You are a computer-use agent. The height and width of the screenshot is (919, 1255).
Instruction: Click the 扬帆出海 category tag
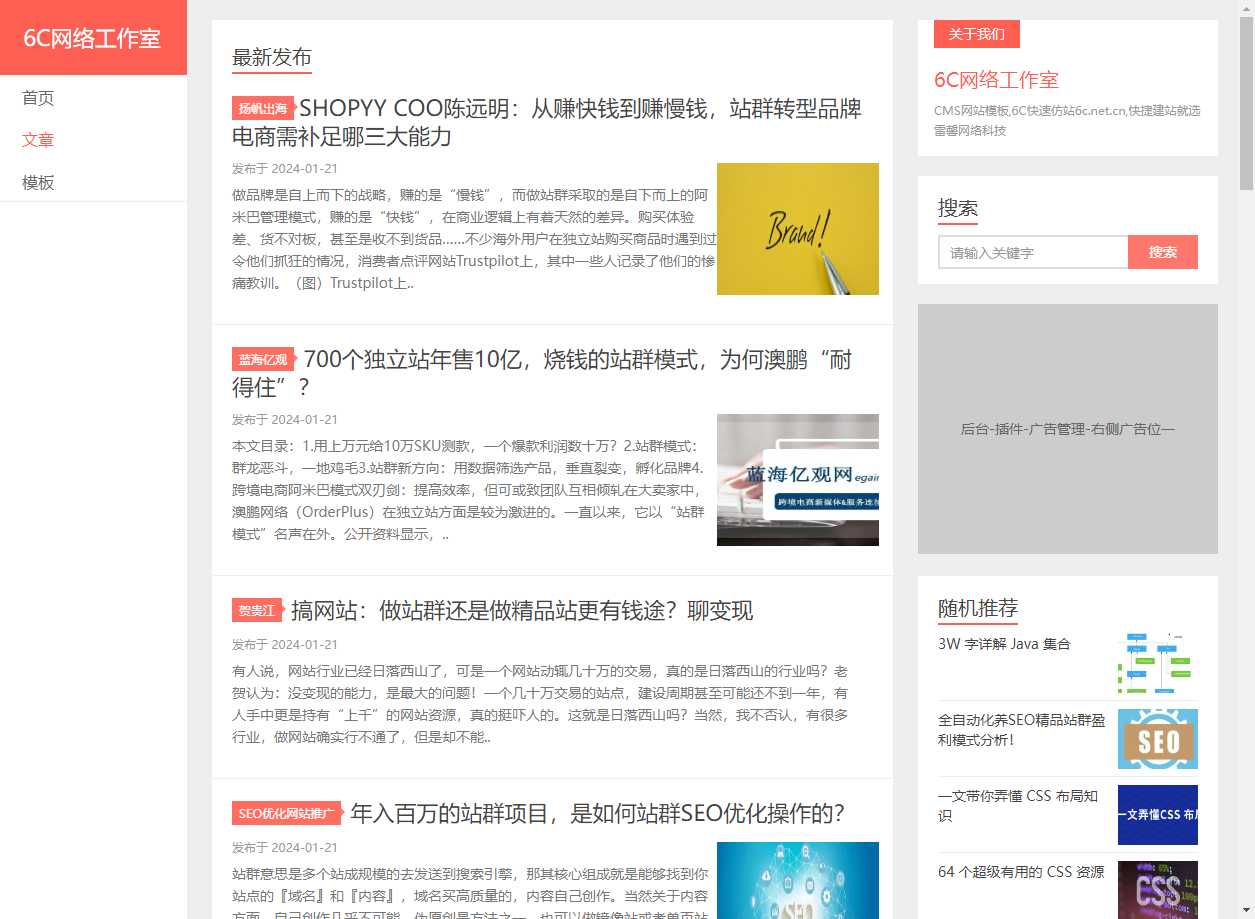[x=262, y=109]
